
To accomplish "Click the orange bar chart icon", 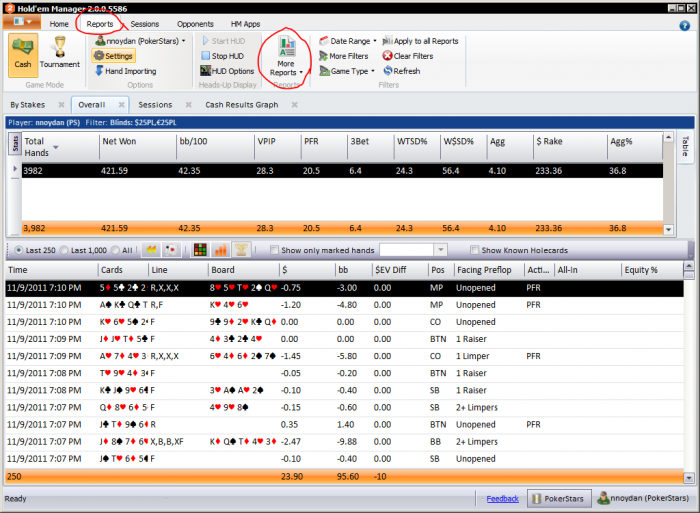I will [221, 250].
